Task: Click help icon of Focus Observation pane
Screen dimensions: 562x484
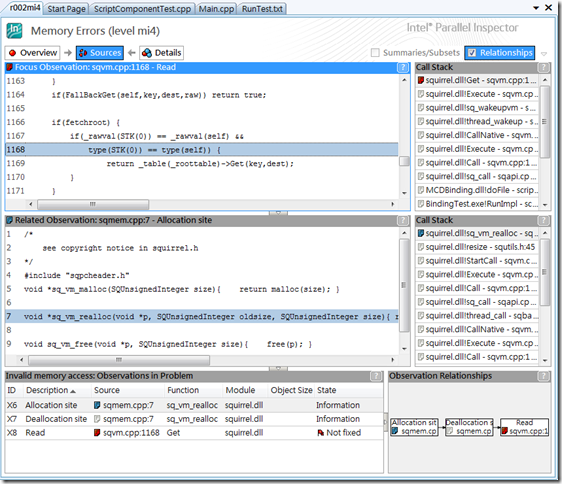Action: (403, 67)
